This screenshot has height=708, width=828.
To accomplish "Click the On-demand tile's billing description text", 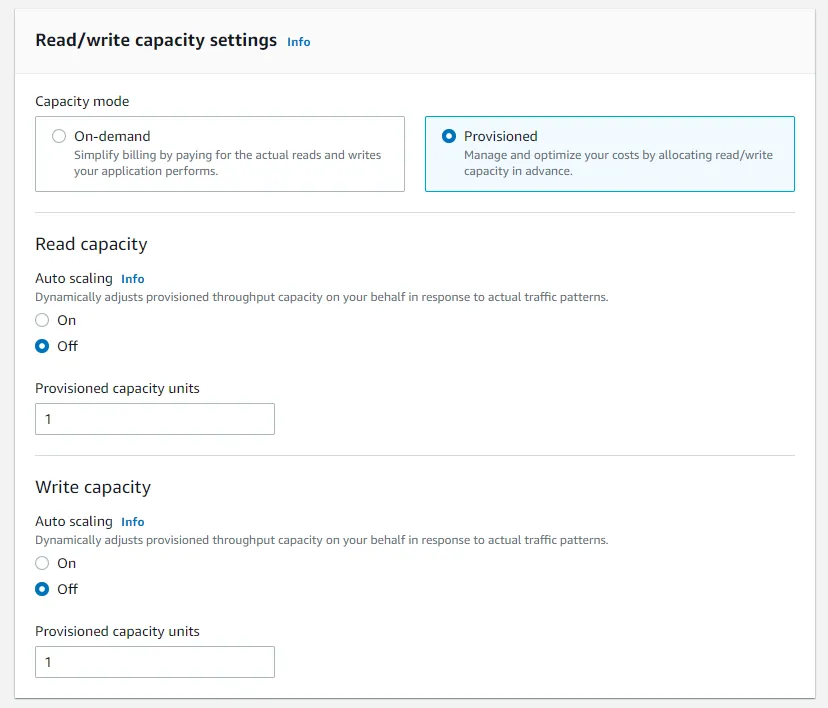I will [227, 163].
